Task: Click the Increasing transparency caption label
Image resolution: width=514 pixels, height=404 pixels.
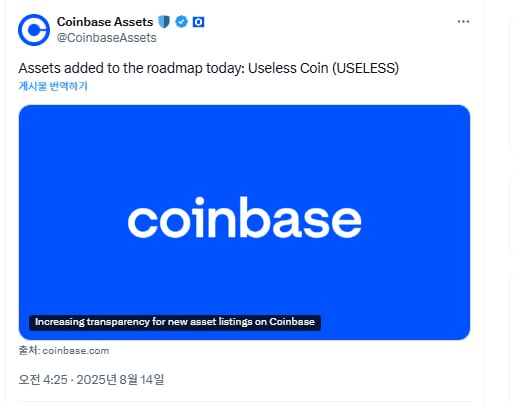Action: 175,323
